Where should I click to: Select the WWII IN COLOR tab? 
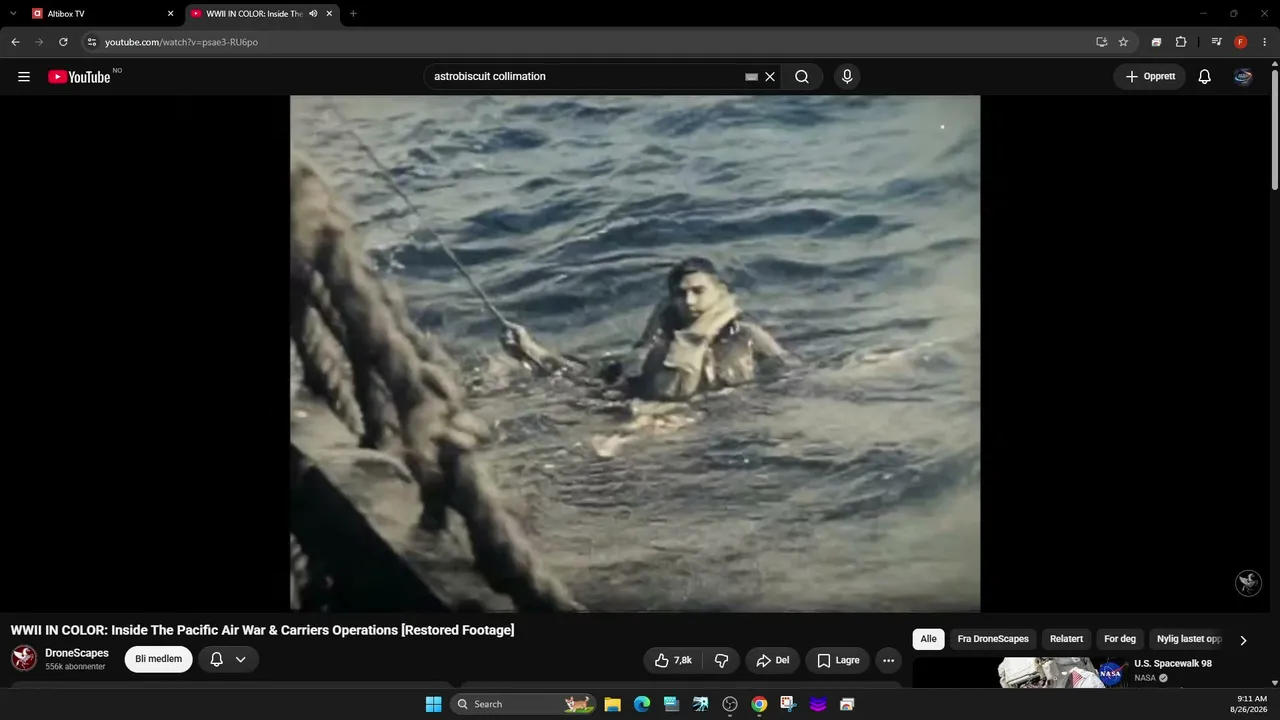pyautogui.click(x=262, y=14)
